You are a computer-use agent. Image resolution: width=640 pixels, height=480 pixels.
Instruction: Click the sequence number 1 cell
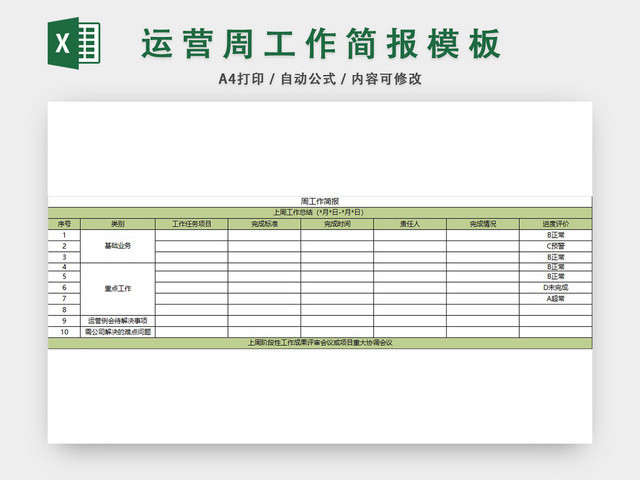[x=64, y=235]
